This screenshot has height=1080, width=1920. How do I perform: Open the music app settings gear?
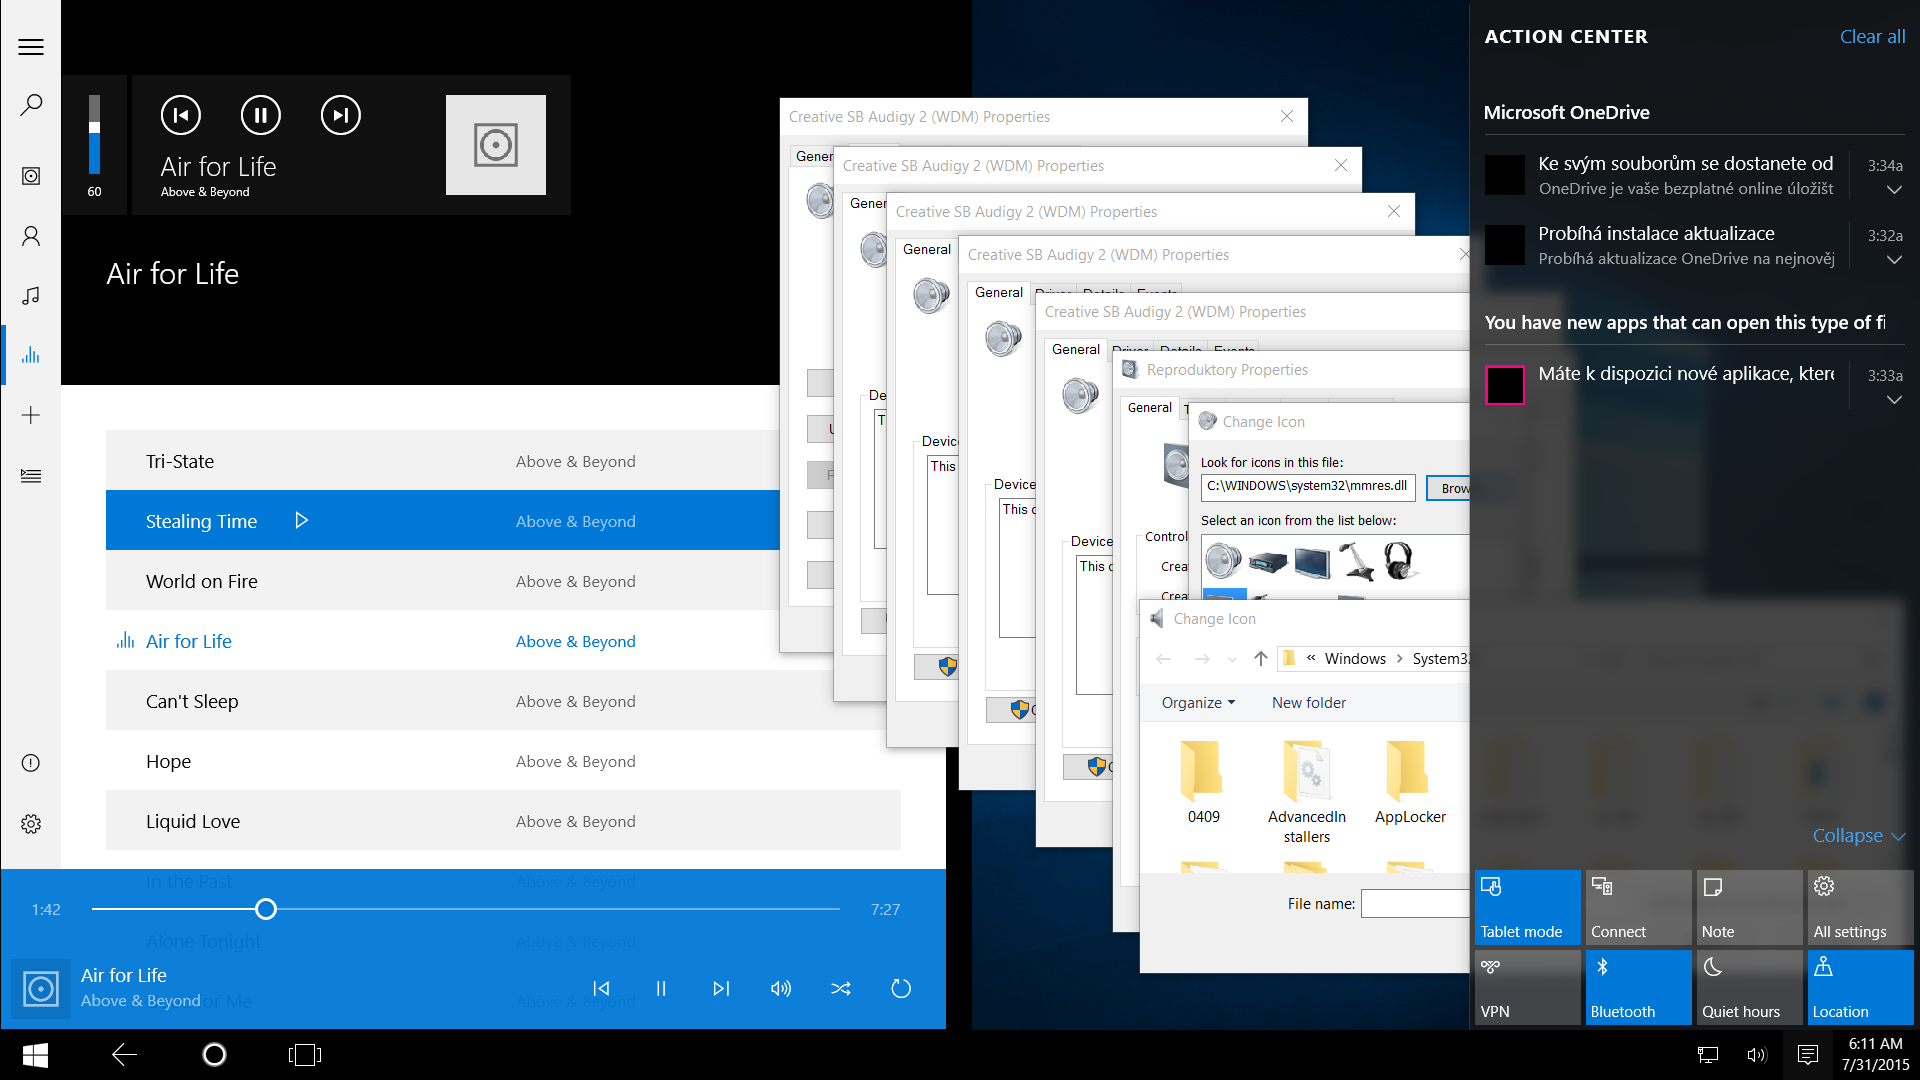[x=31, y=824]
